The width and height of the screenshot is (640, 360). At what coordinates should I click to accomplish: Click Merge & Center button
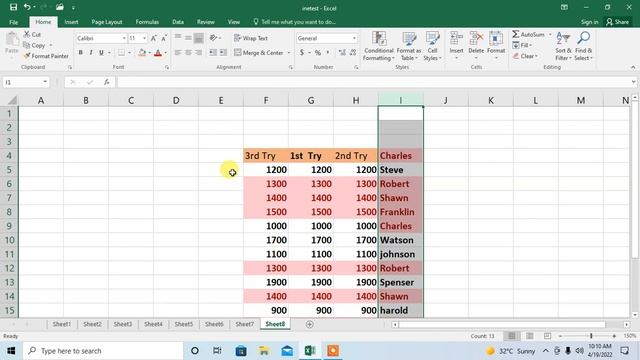click(x=259, y=53)
